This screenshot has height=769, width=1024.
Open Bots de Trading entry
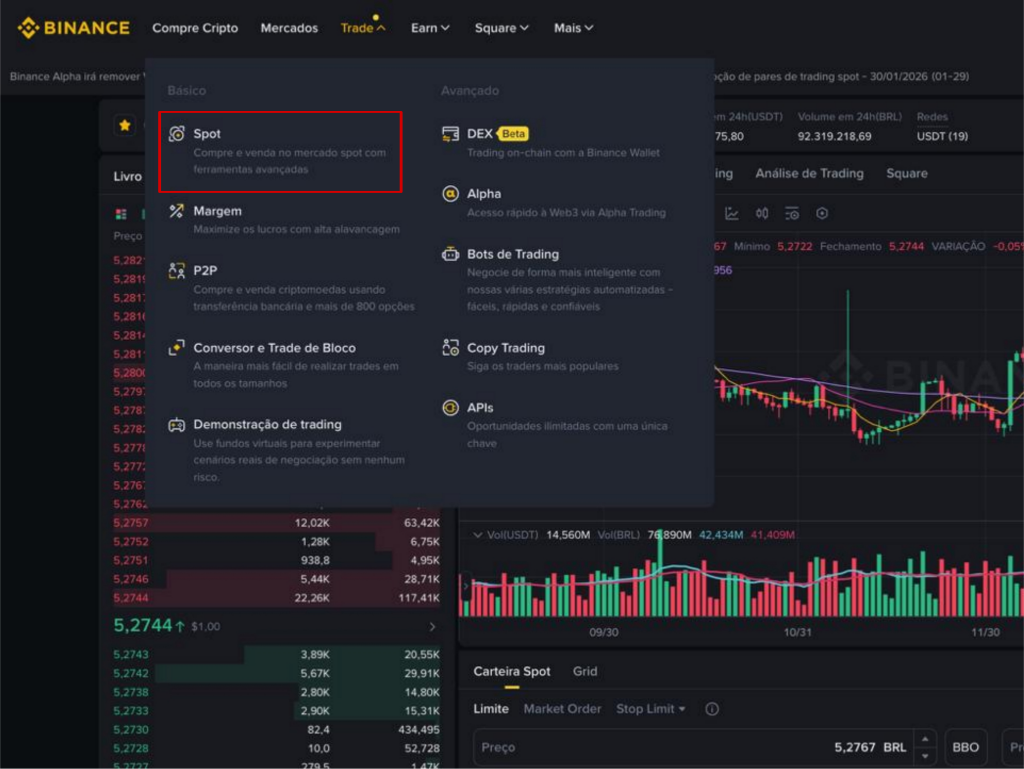pos(558,279)
